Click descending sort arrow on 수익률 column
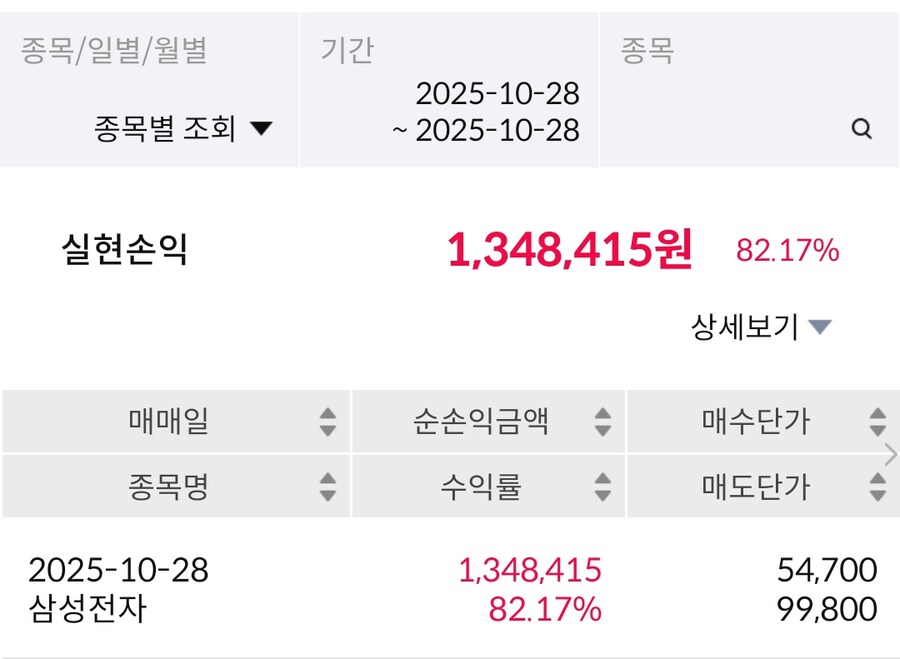 pos(601,495)
